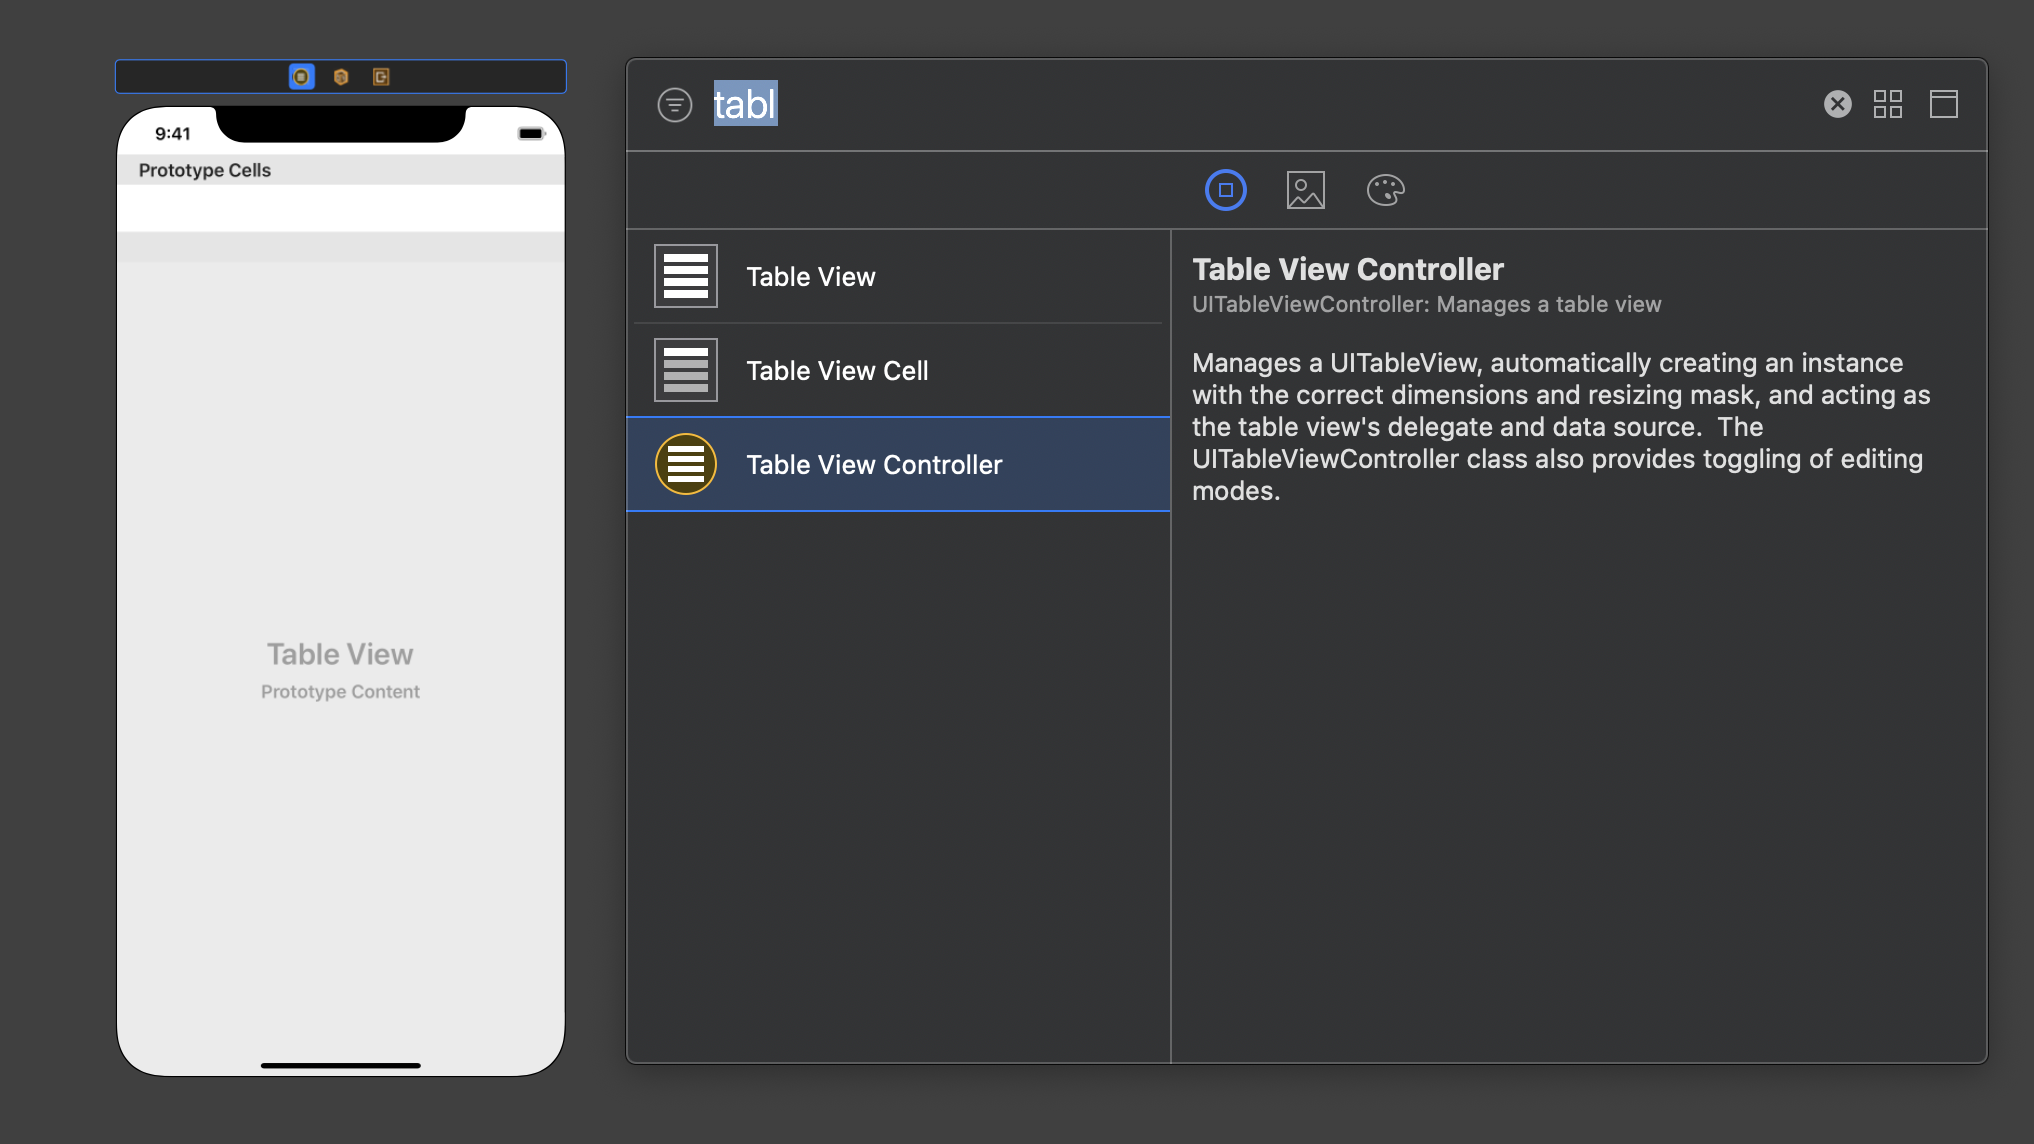Select the First Responder cube icon
Image resolution: width=2034 pixels, height=1144 pixels.
coord(341,77)
